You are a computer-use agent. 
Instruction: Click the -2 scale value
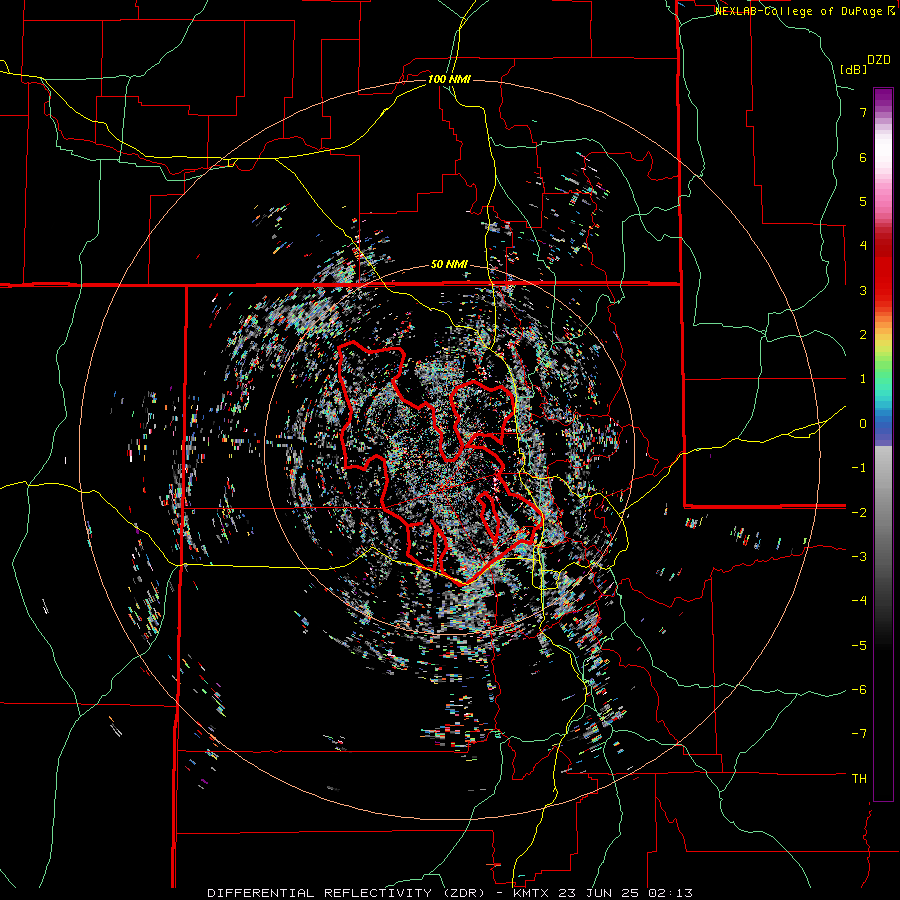point(859,511)
